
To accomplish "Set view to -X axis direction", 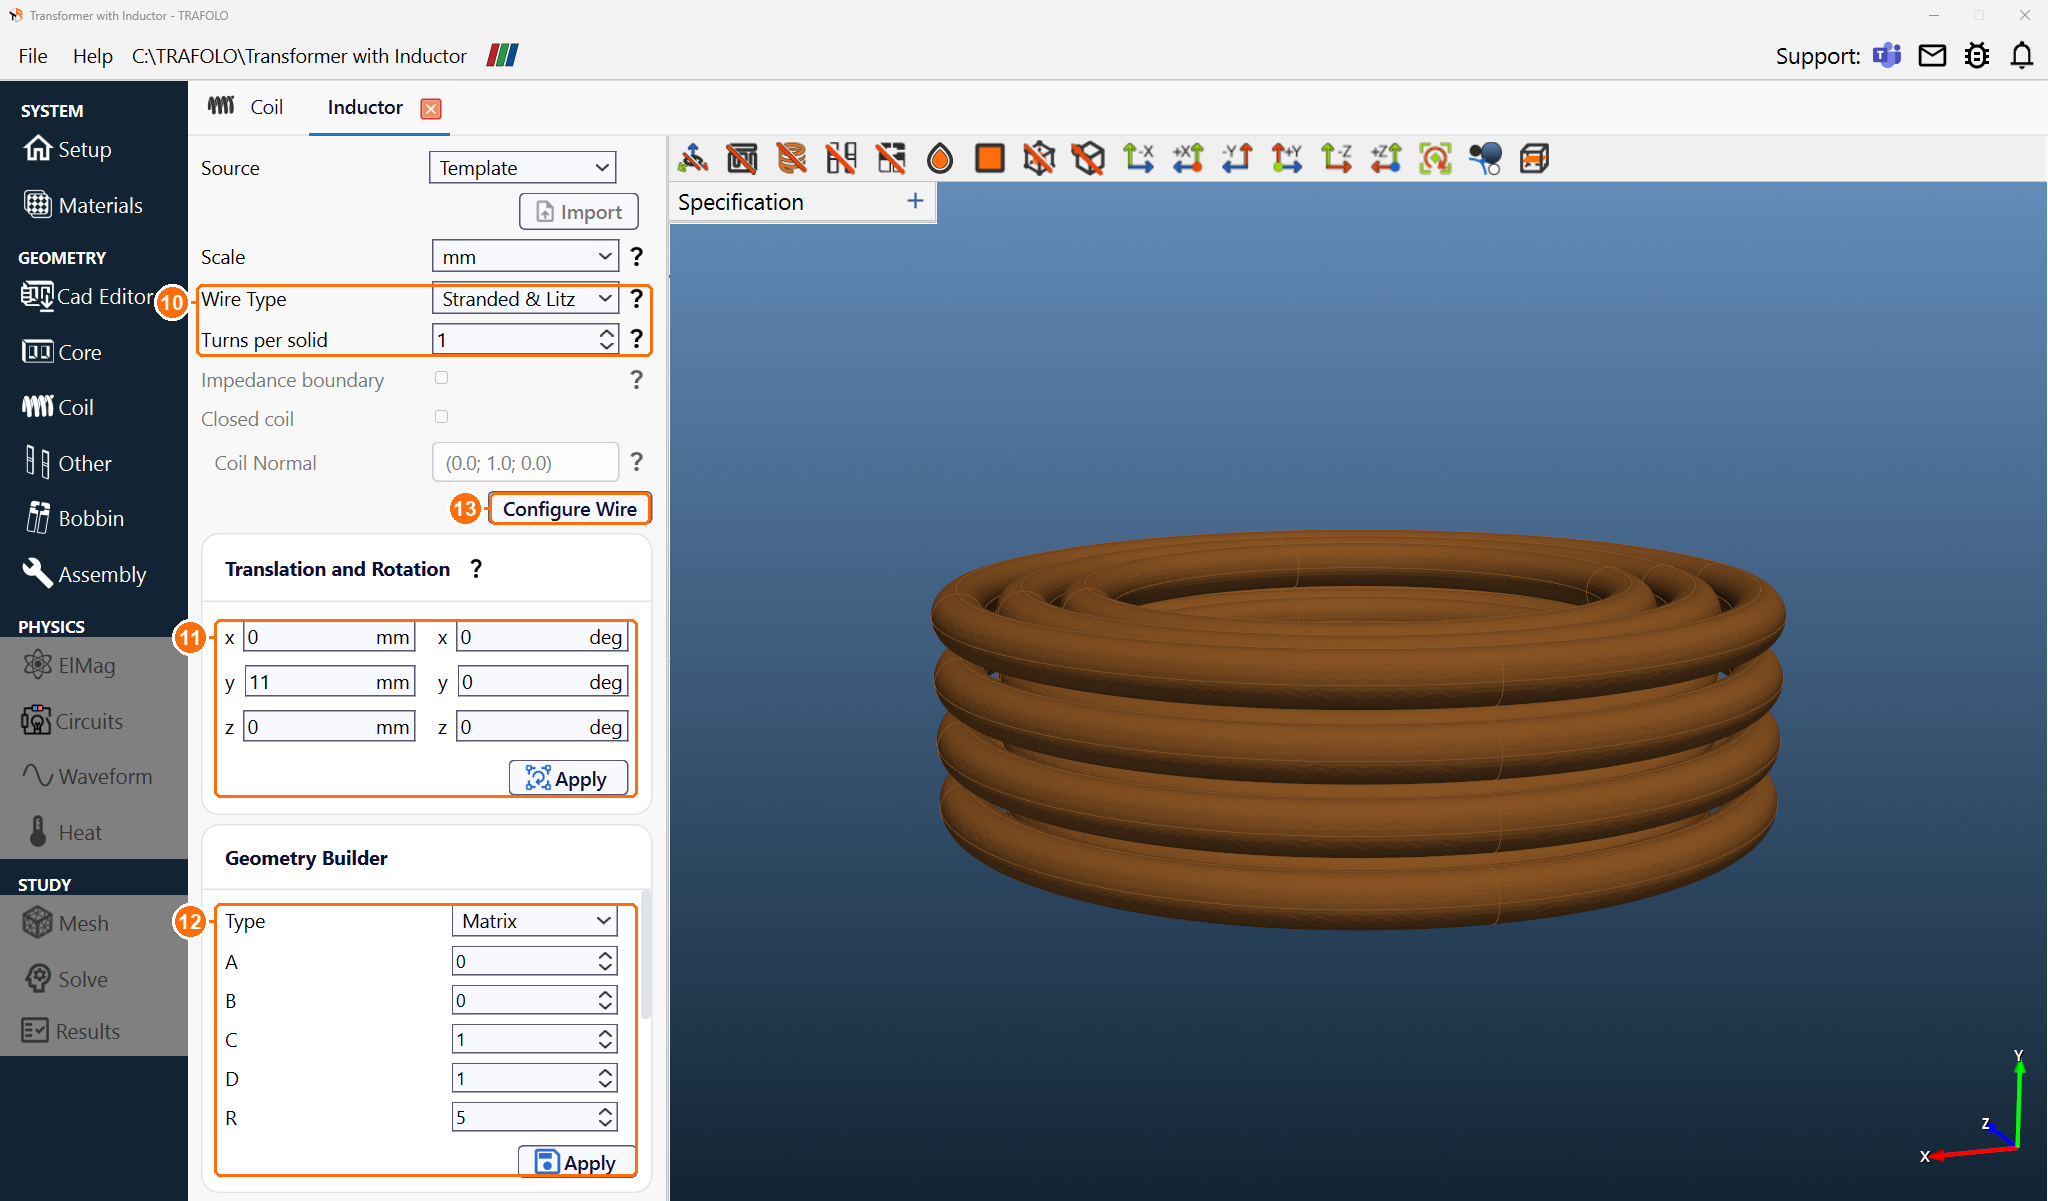I will point(1138,158).
